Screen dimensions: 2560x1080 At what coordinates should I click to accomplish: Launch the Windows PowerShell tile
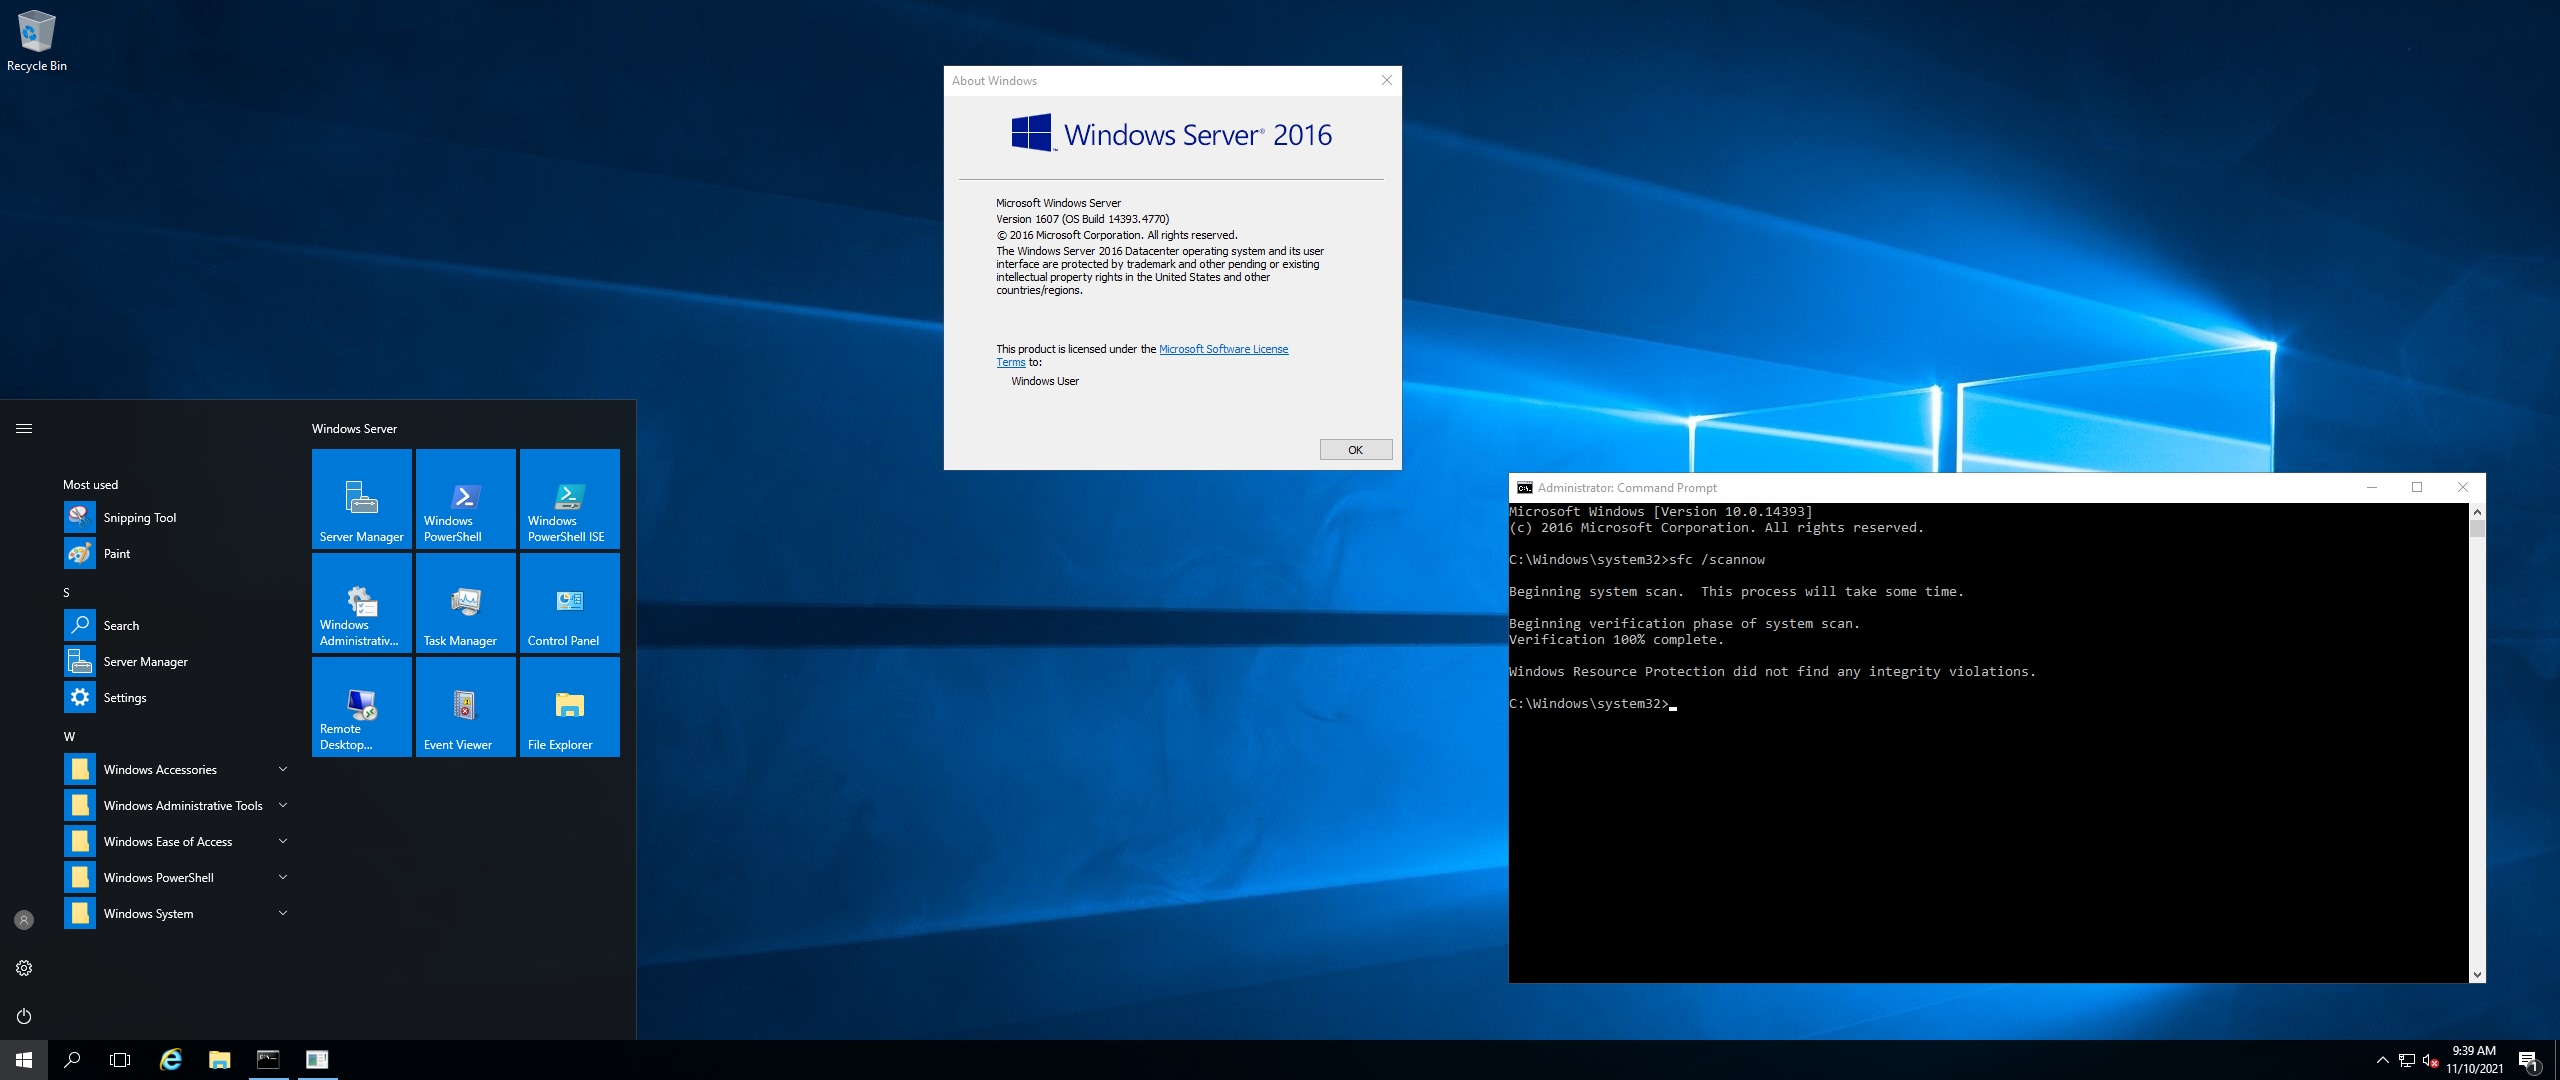[466, 499]
